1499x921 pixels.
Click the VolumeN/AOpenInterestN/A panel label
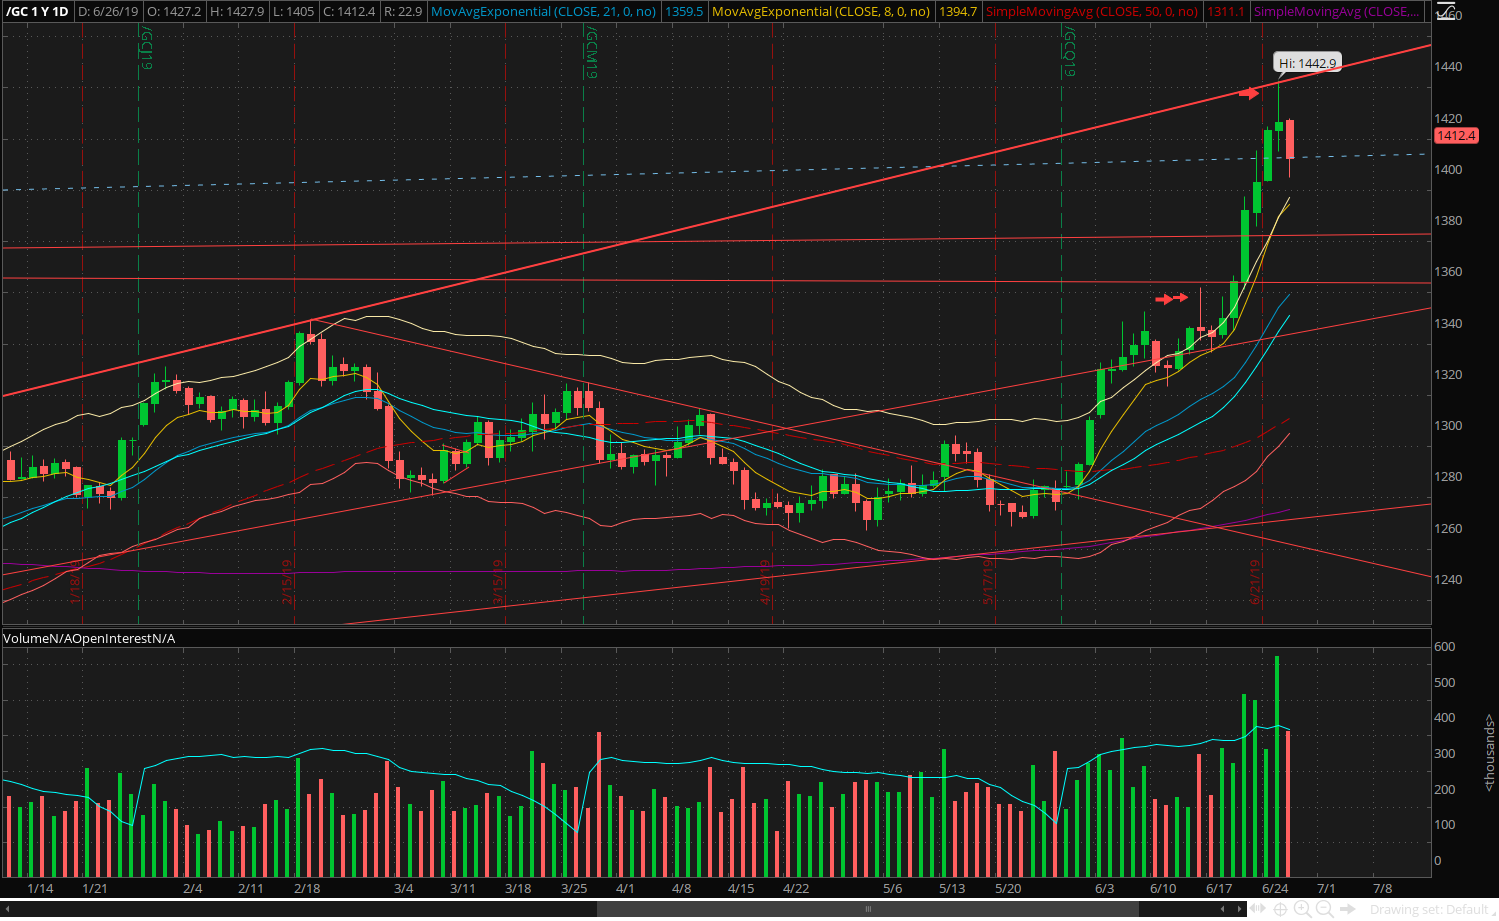click(89, 638)
